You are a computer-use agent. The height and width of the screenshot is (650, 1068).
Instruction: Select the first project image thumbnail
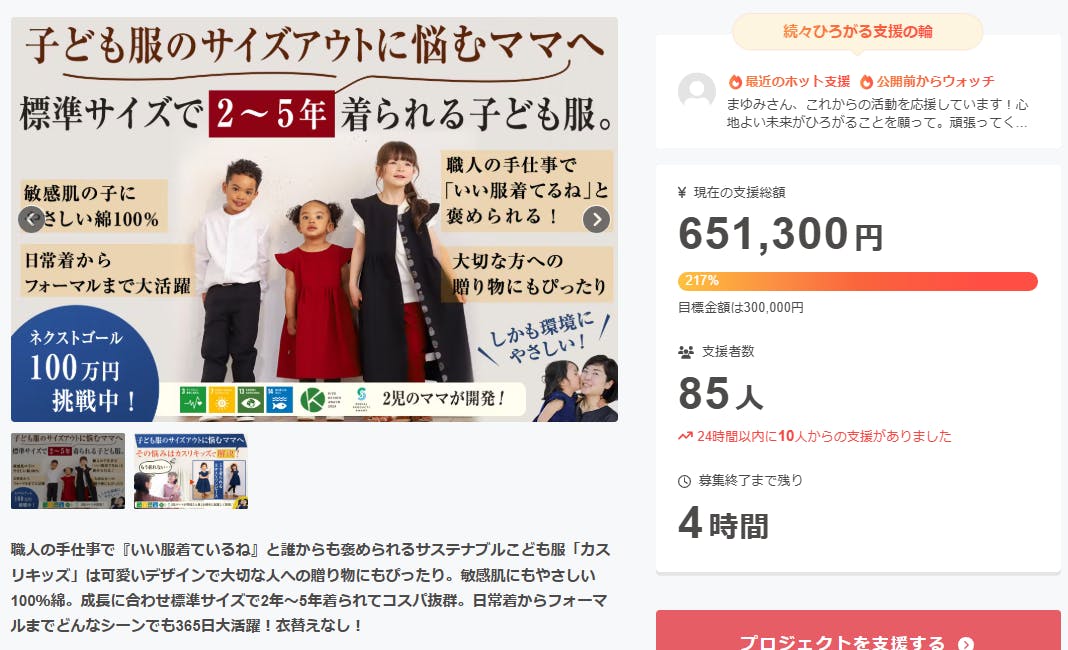coord(68,471)
